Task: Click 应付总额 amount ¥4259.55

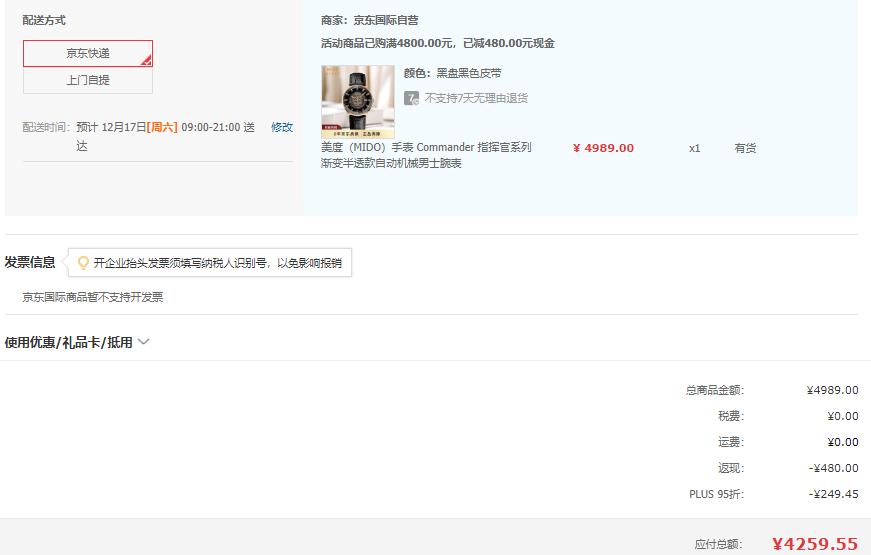Action: (815, 544)
